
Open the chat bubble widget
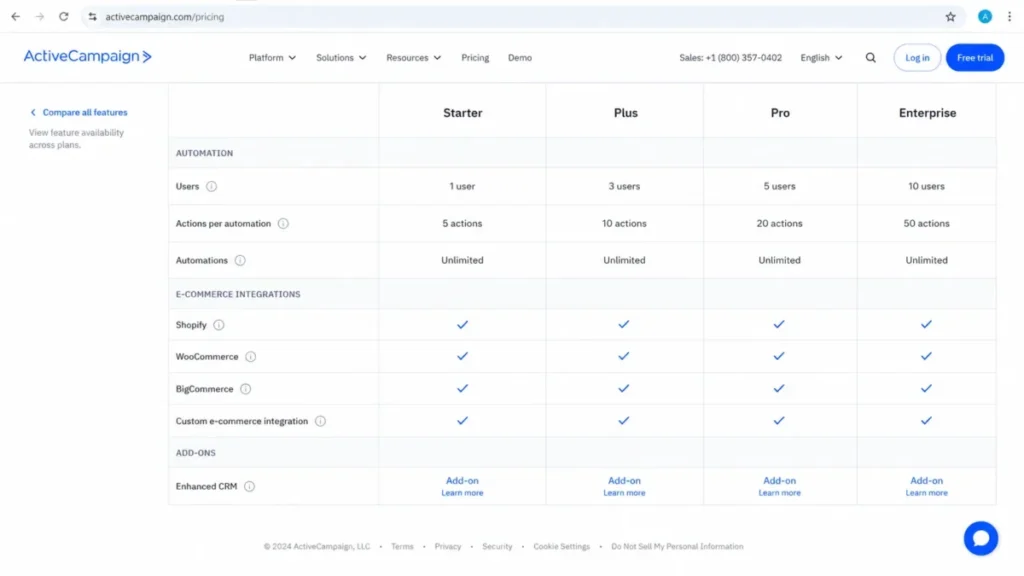980,538
